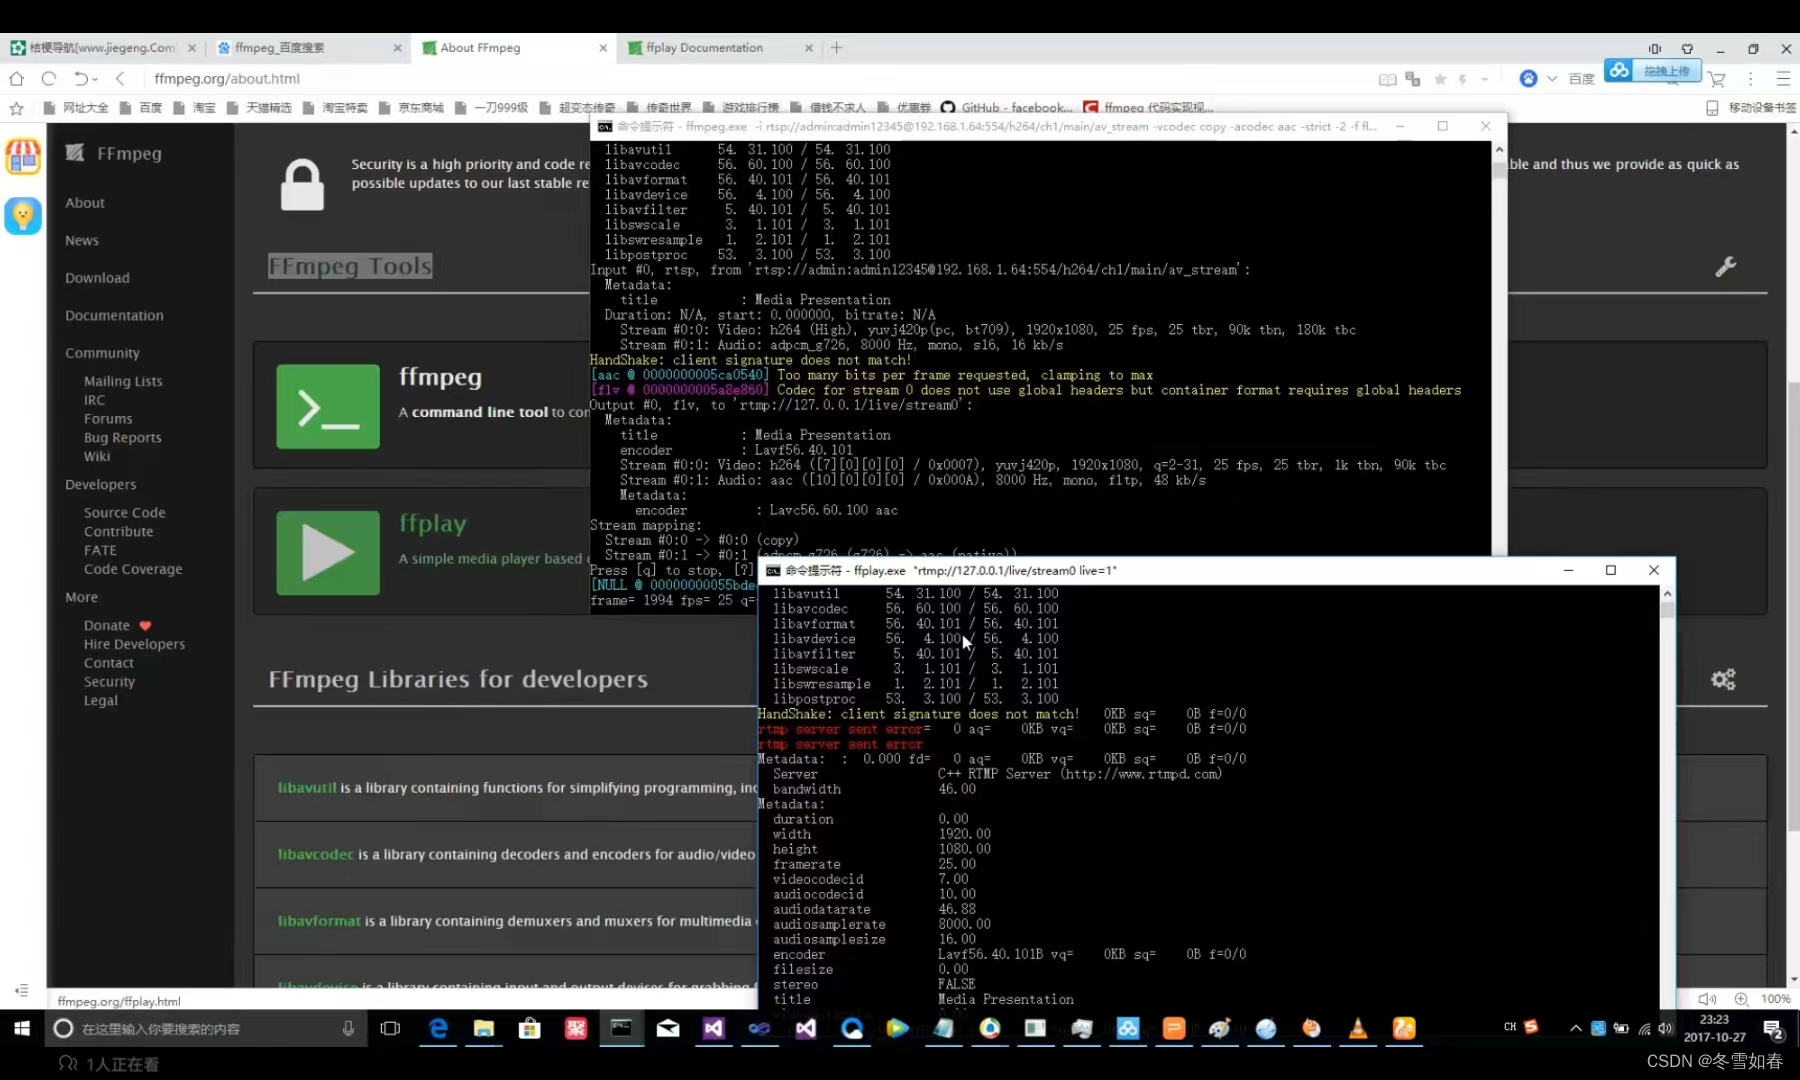Open VLC cone icon on taskbar

(1357, 1028)
